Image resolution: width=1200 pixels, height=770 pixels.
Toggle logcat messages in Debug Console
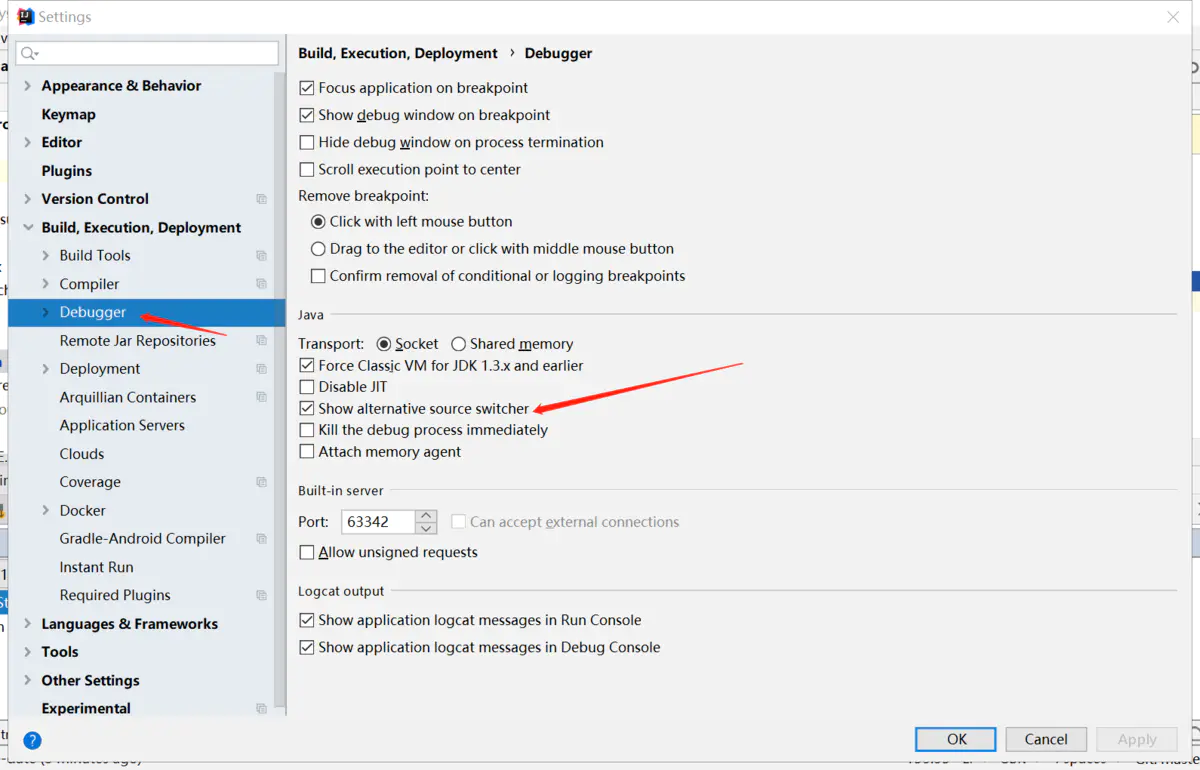pos(307,648)
